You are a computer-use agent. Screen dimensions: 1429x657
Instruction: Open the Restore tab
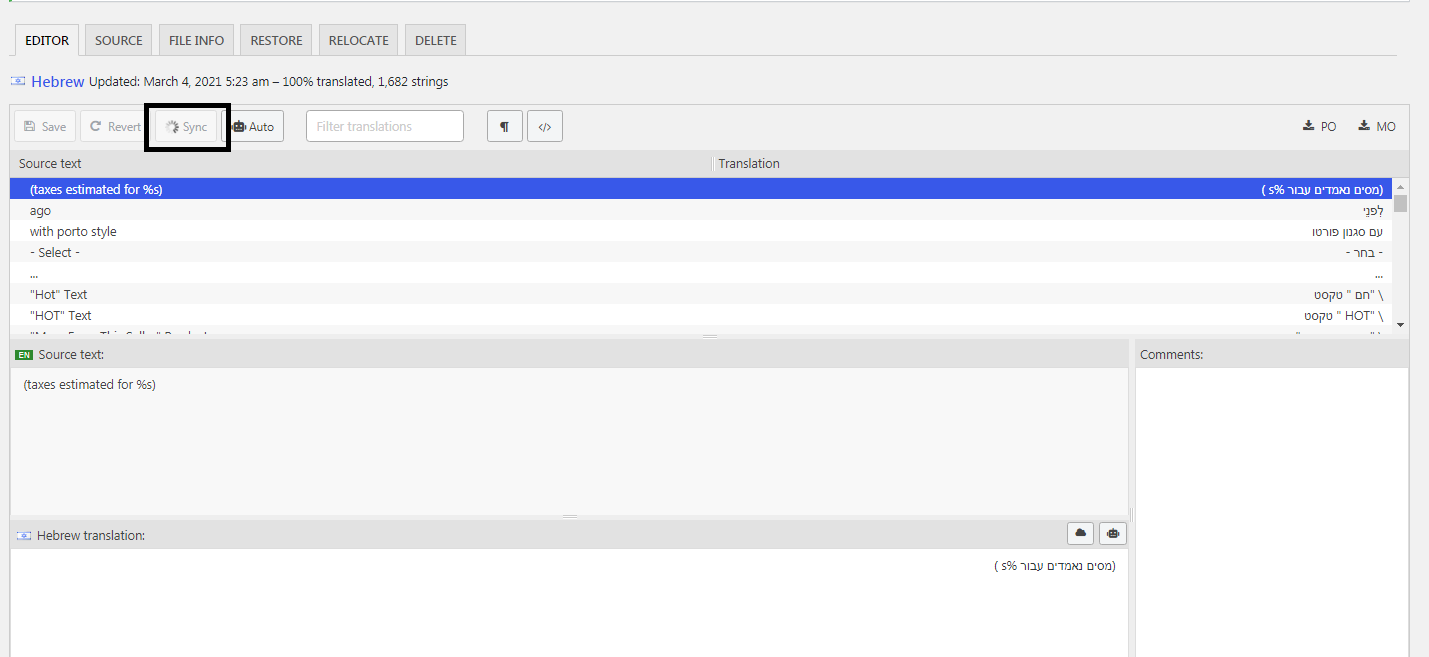pyautogui.click(x=276, y=40)
